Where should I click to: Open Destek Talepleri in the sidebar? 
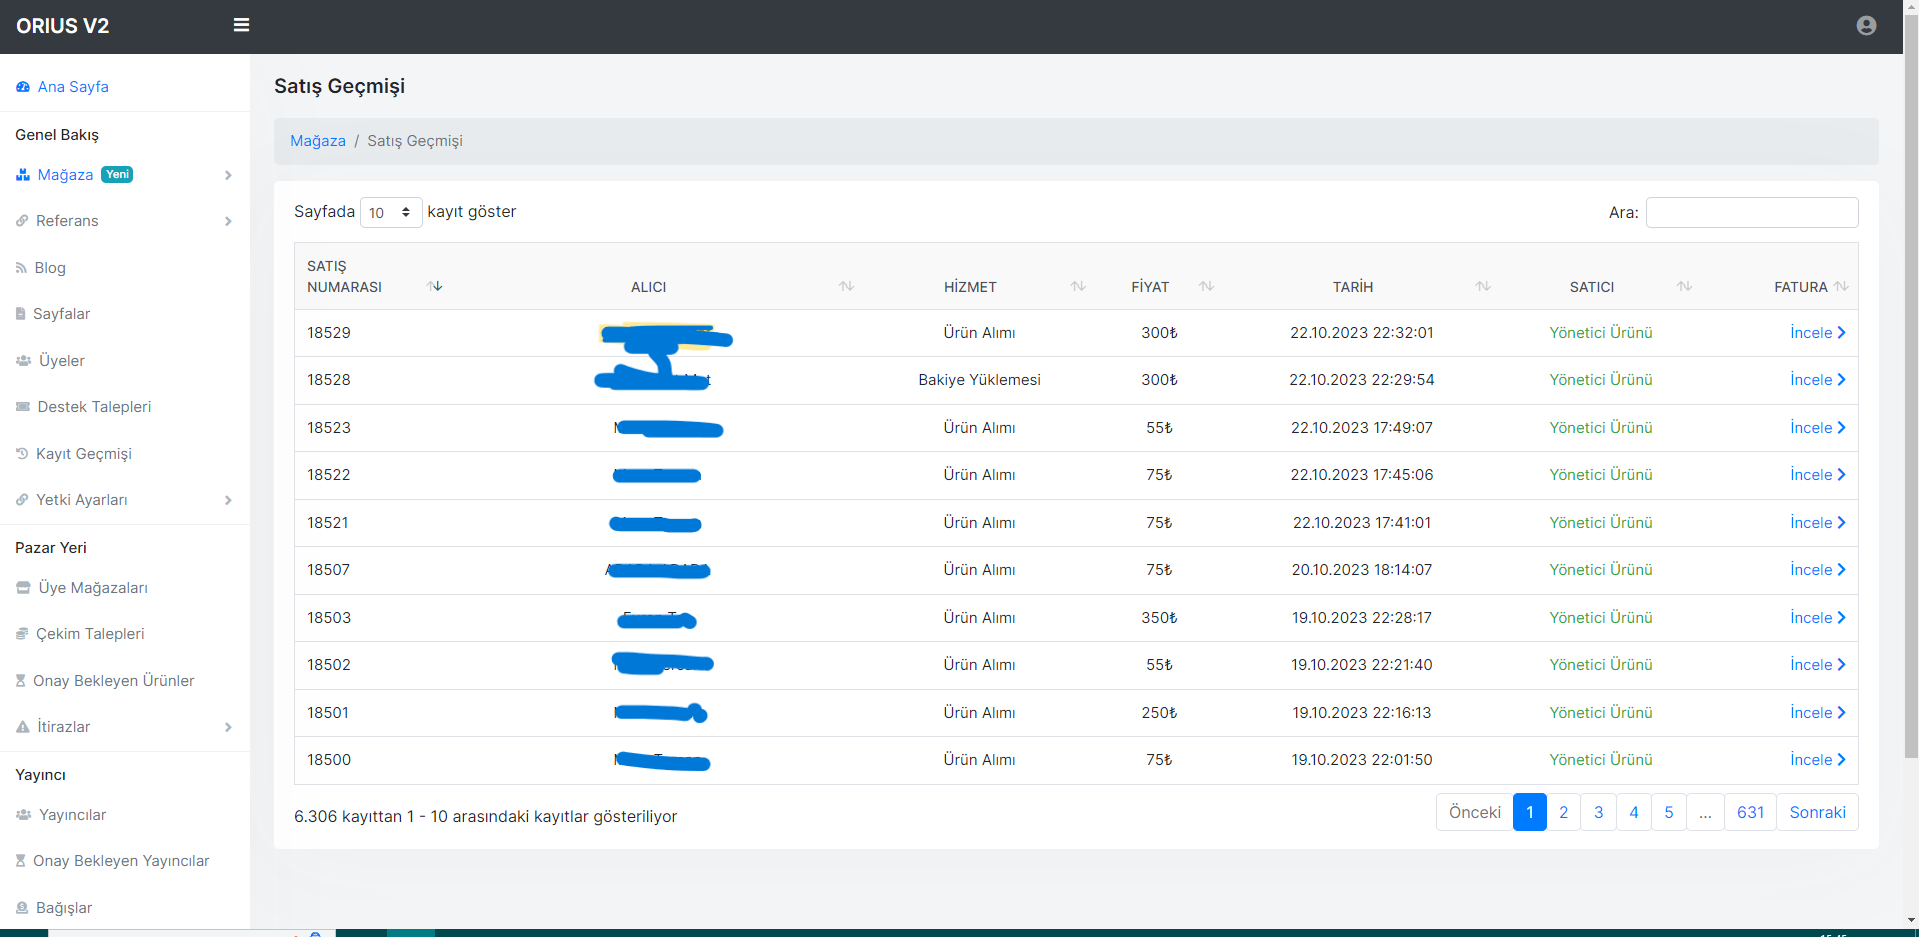click(94, 407)
